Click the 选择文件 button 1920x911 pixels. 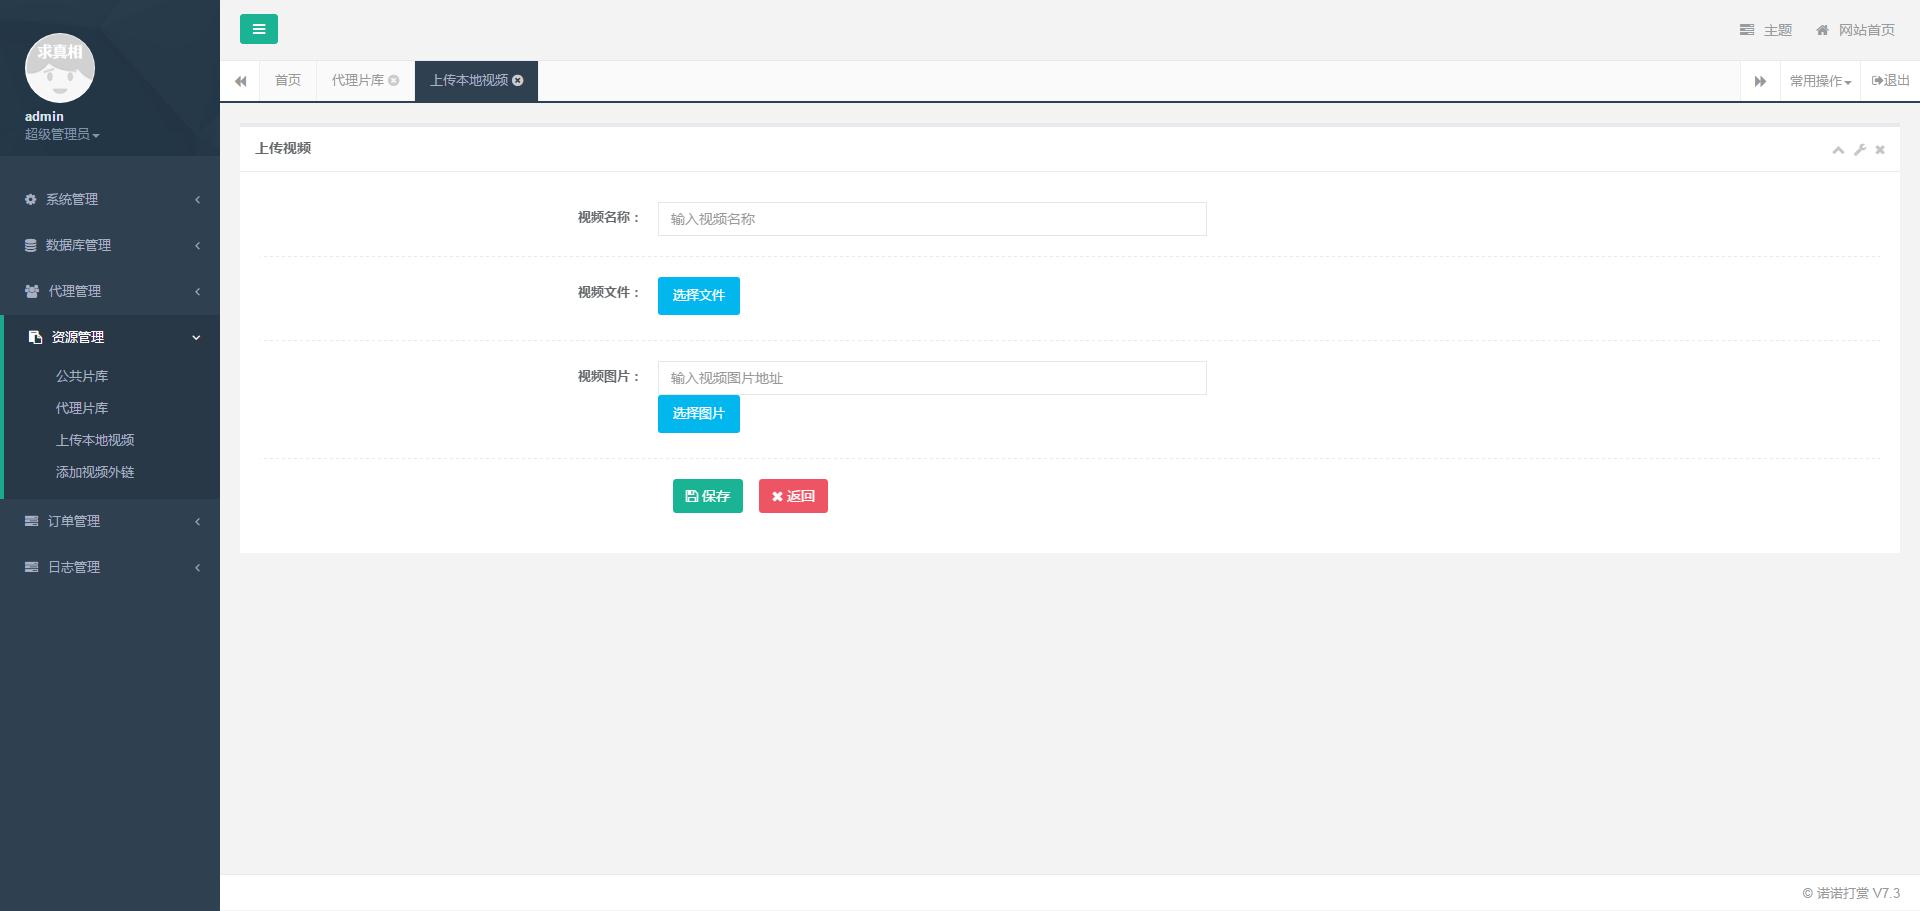pos(698,296)
